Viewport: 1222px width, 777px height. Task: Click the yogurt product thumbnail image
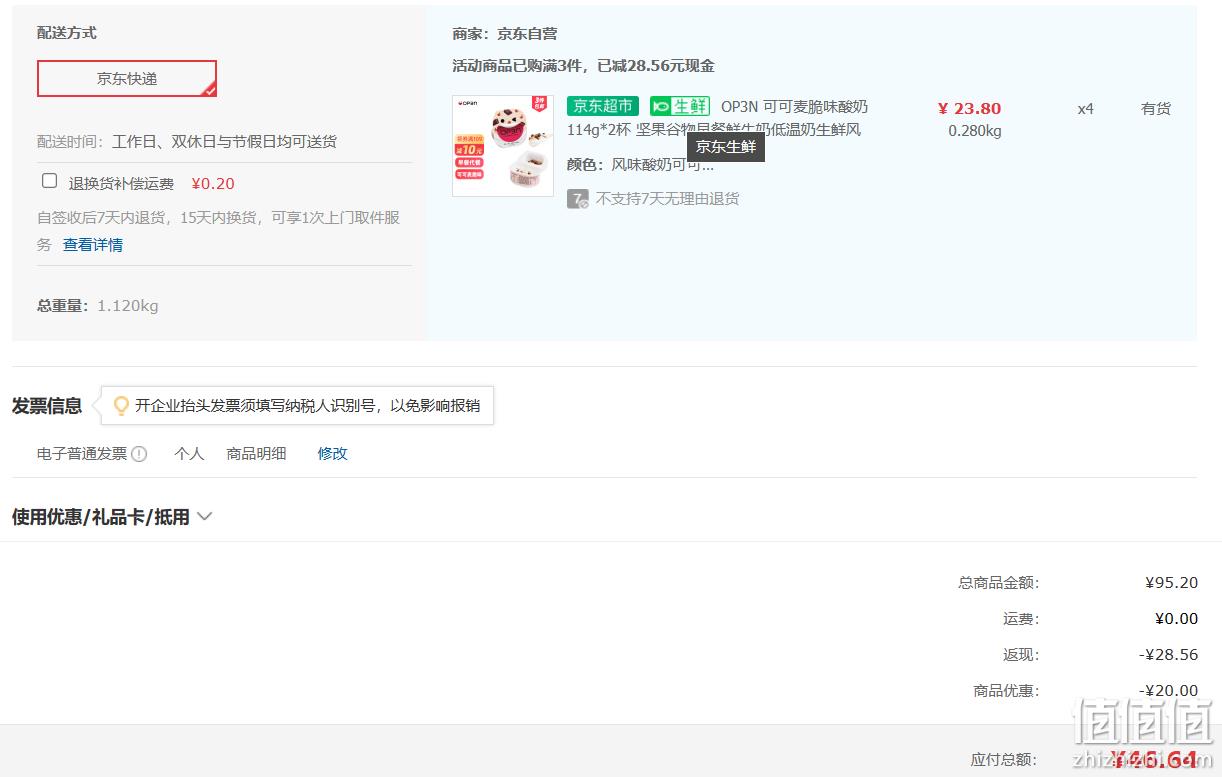point(503,146)
